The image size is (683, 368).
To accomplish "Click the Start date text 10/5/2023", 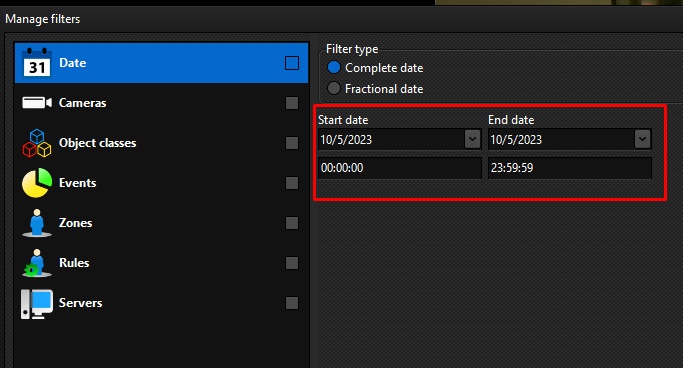I will [x=346, y=140].
